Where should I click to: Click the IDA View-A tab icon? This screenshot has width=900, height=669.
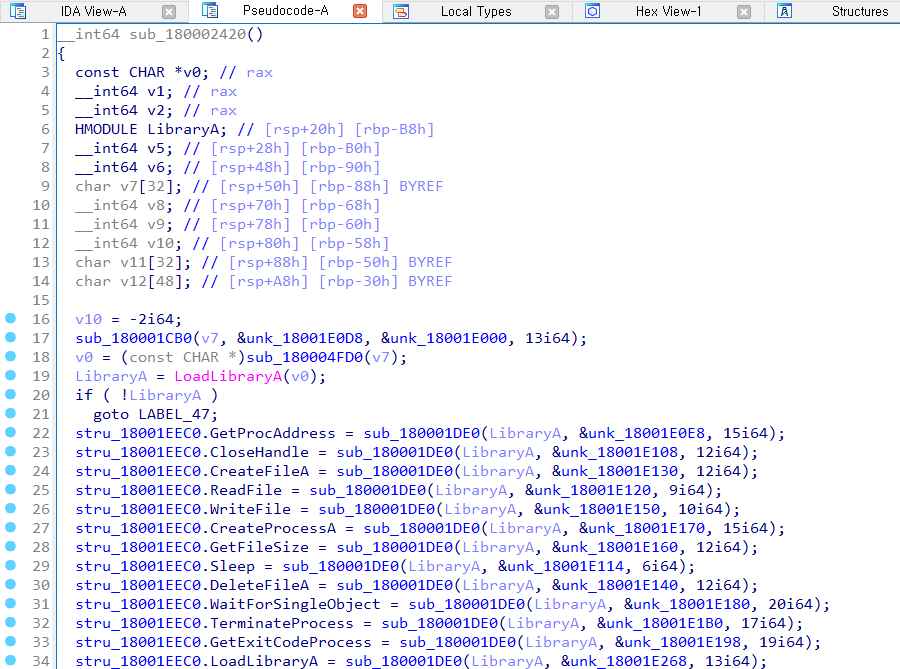18,11
